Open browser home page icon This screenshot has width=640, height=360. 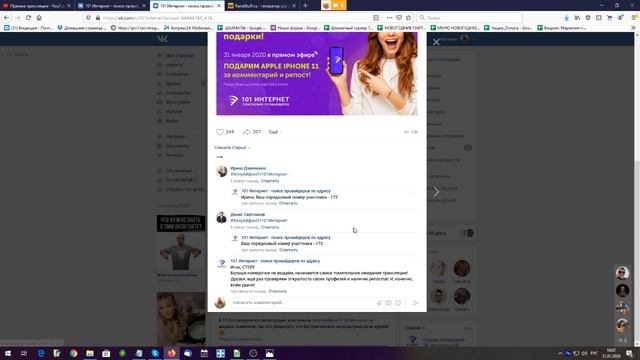39,18
